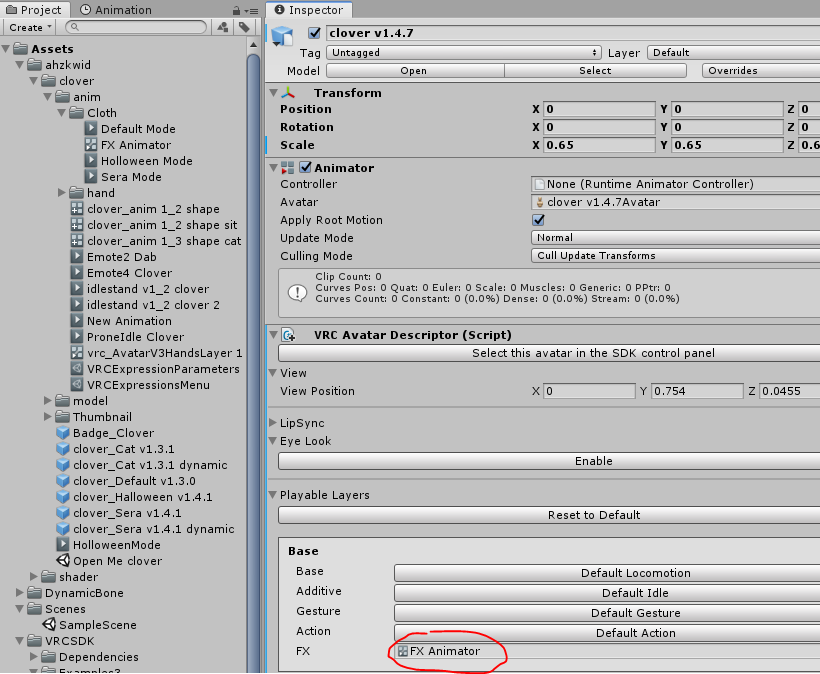This screenshot has width=820, height=674.
Task: Click the Default Action layer button
Action: (607, 633)
